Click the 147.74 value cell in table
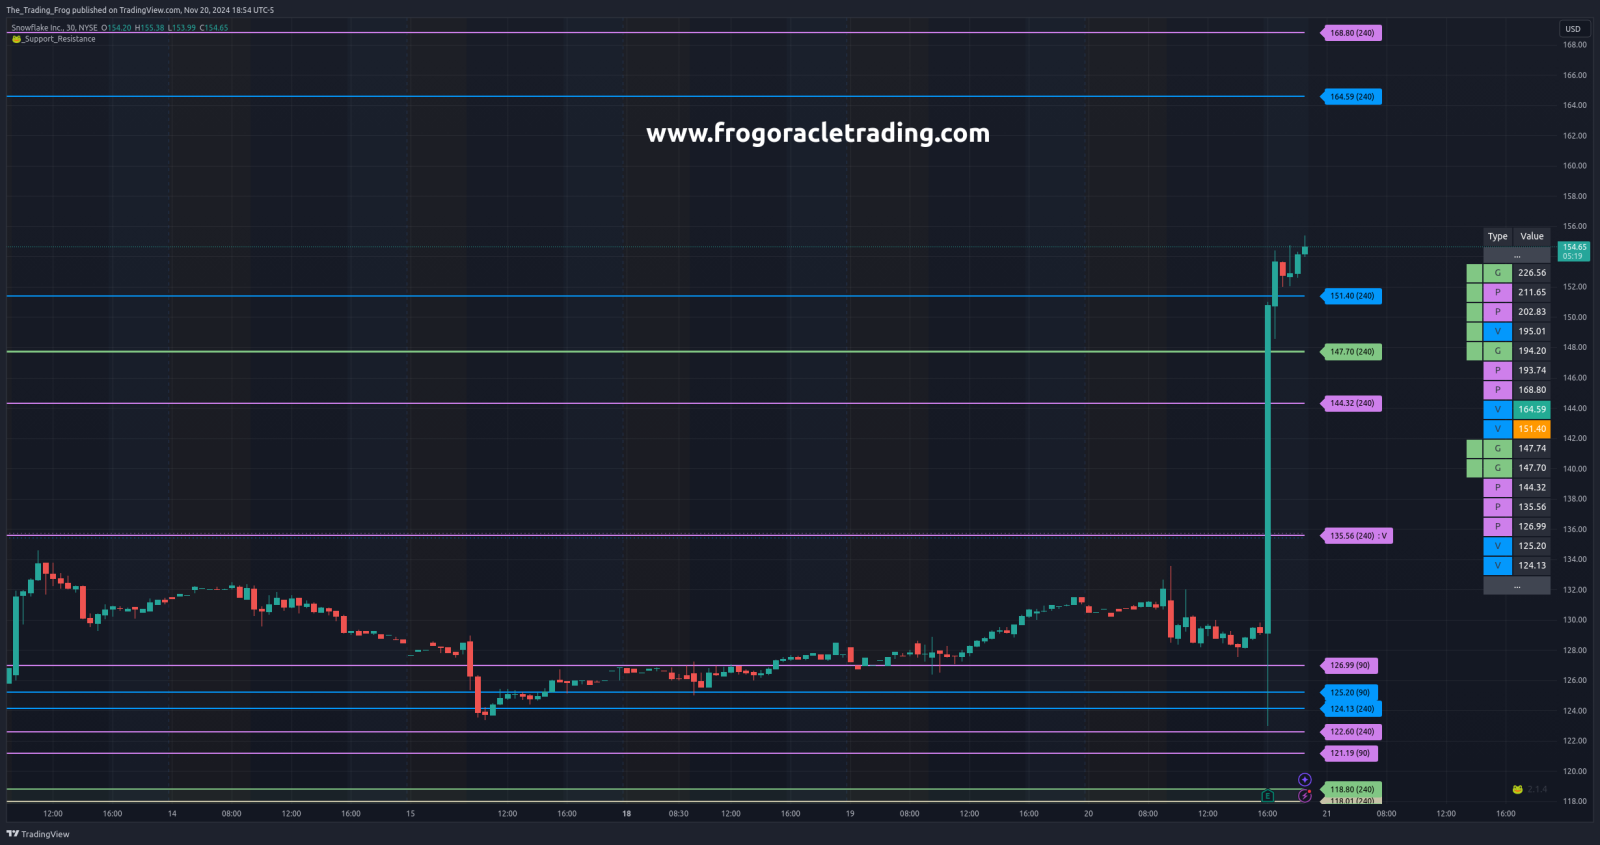 (x=1532, y=448)
